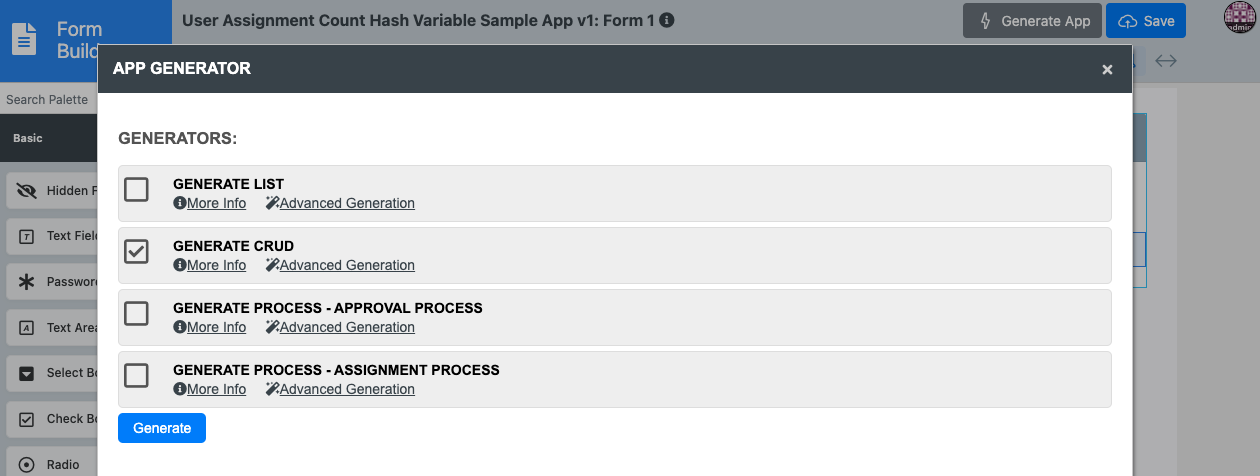Screen dimensions: 1260x476
Task: Click the Text Area palette icon
Action: [27, 327]
